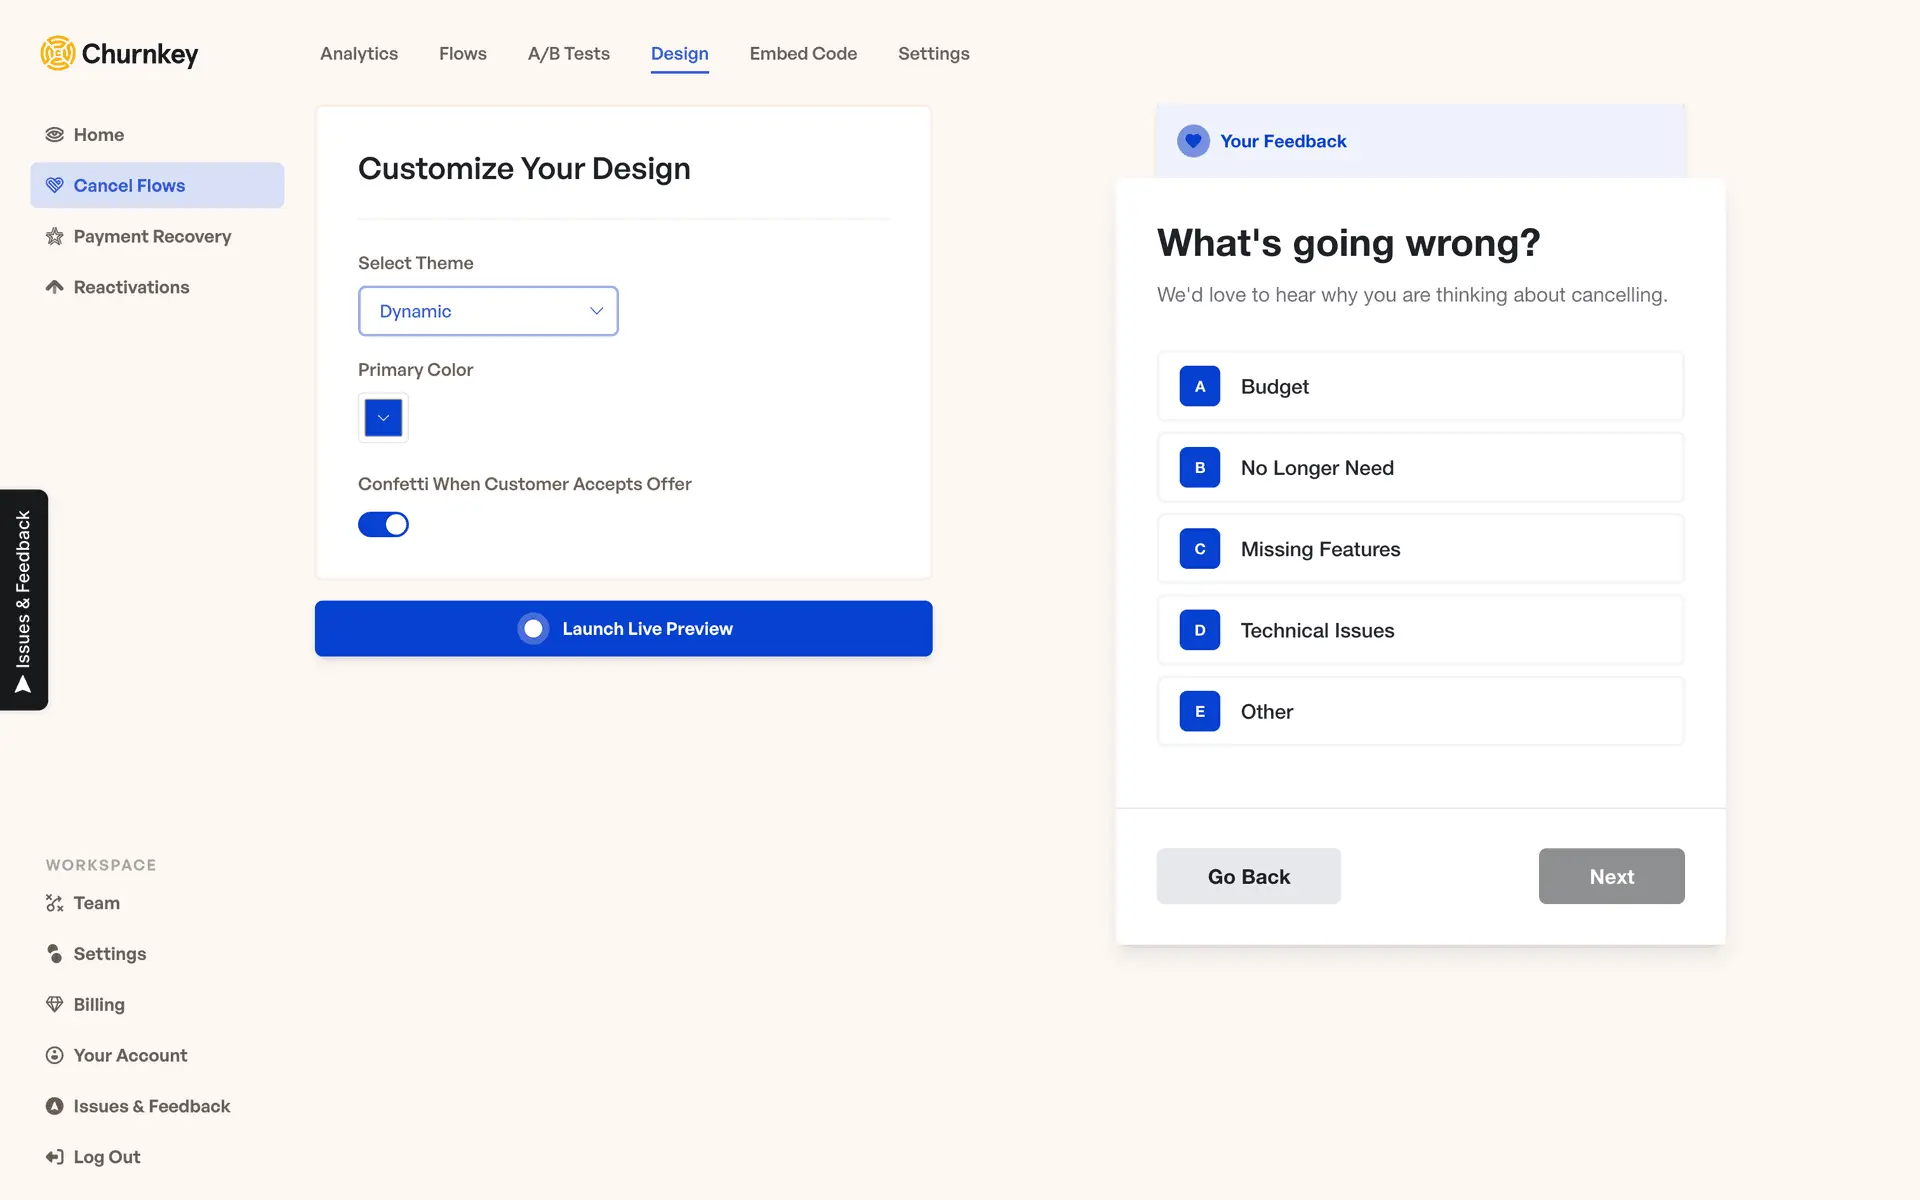The height and width of the screenshot is (1200, 1920).
Task: Choose the Missing Features option
Action: [x=1420, y=549]
